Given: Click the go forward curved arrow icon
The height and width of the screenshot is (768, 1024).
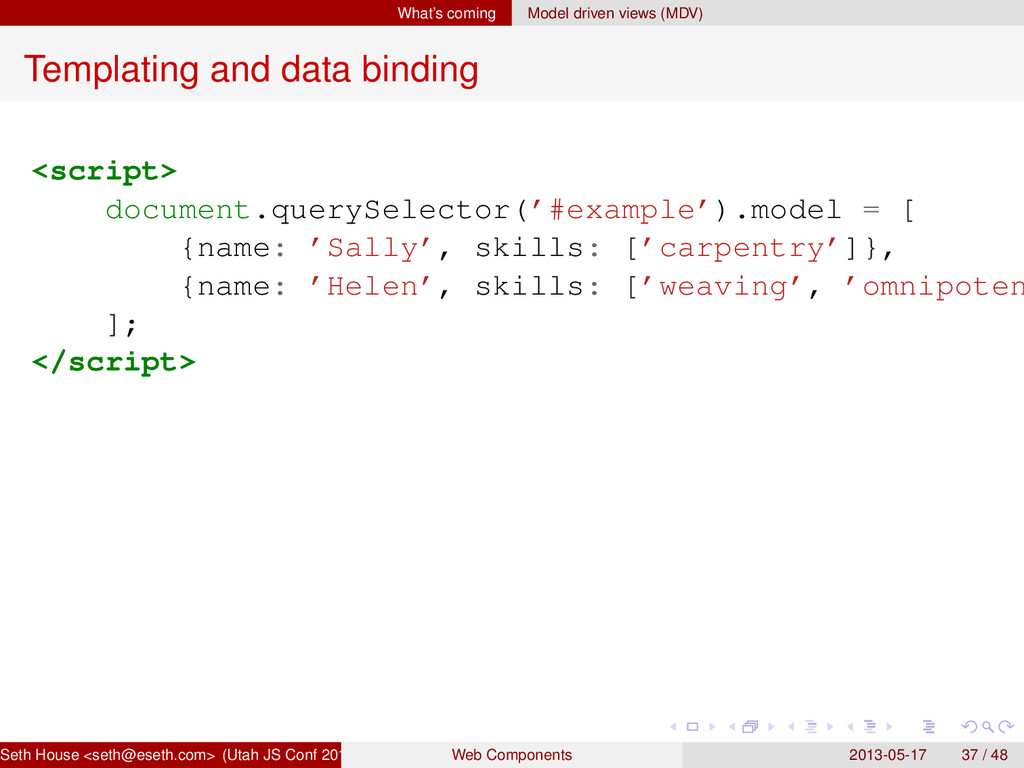Looking at the screenshot, I should [1006, 727].
